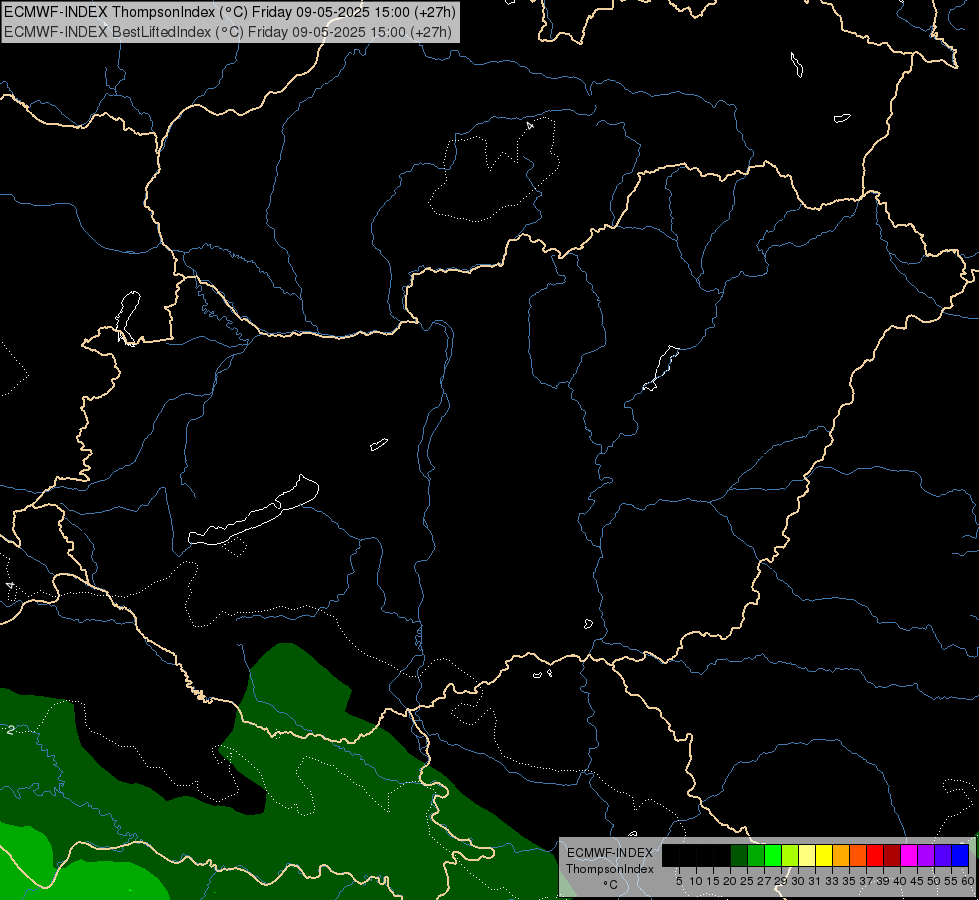Click the purple 45–50 legend swatch
This screenshot has width=979, height=900.
926,855
